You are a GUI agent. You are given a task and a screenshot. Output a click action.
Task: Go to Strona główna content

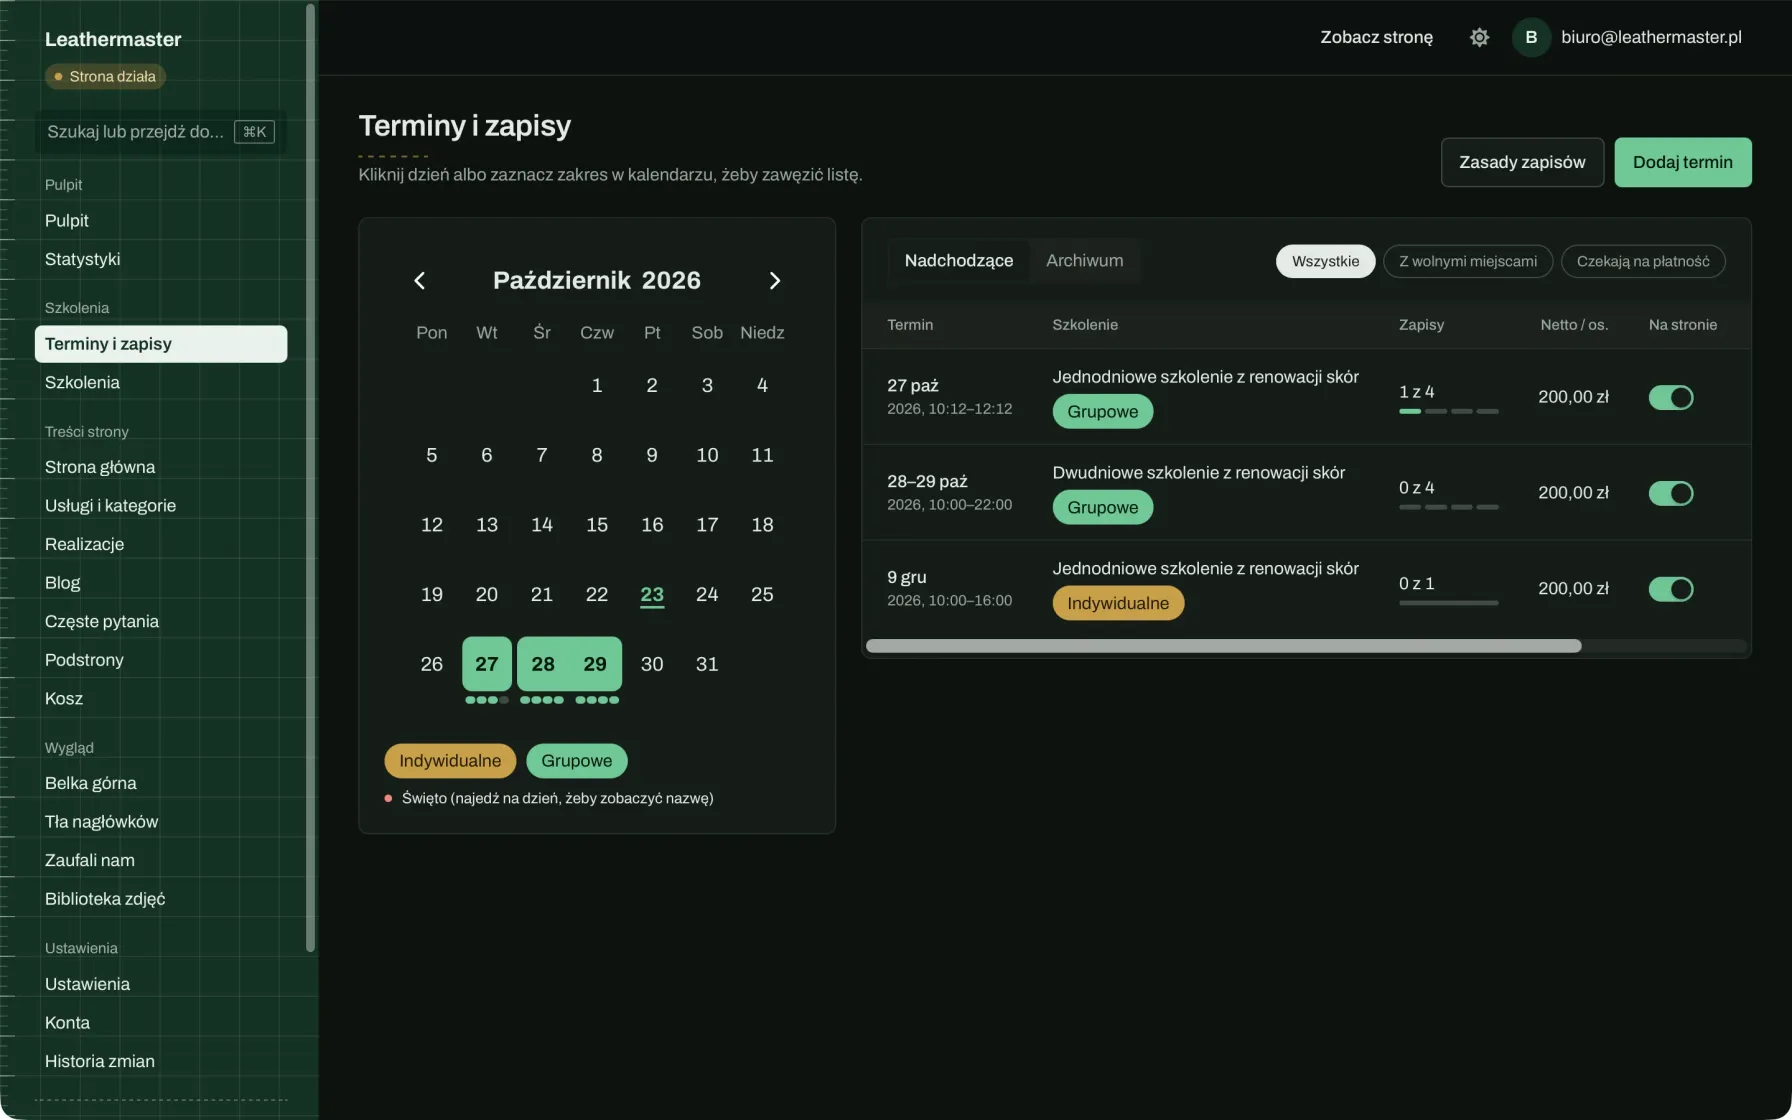point(160,467)
